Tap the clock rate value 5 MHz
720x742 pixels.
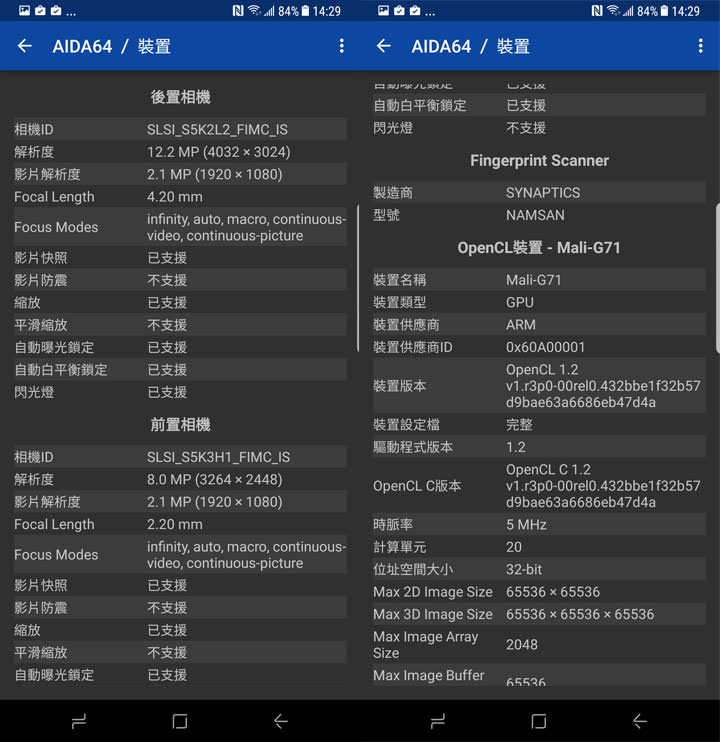(526, 524)
